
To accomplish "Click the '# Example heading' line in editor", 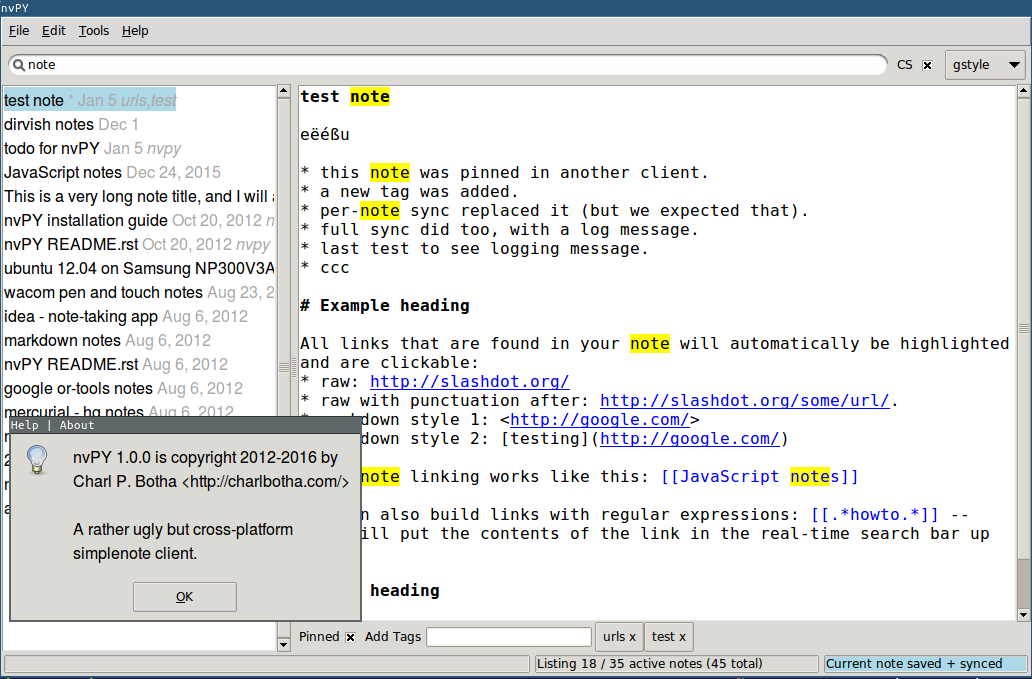I will tap(385, 306).
